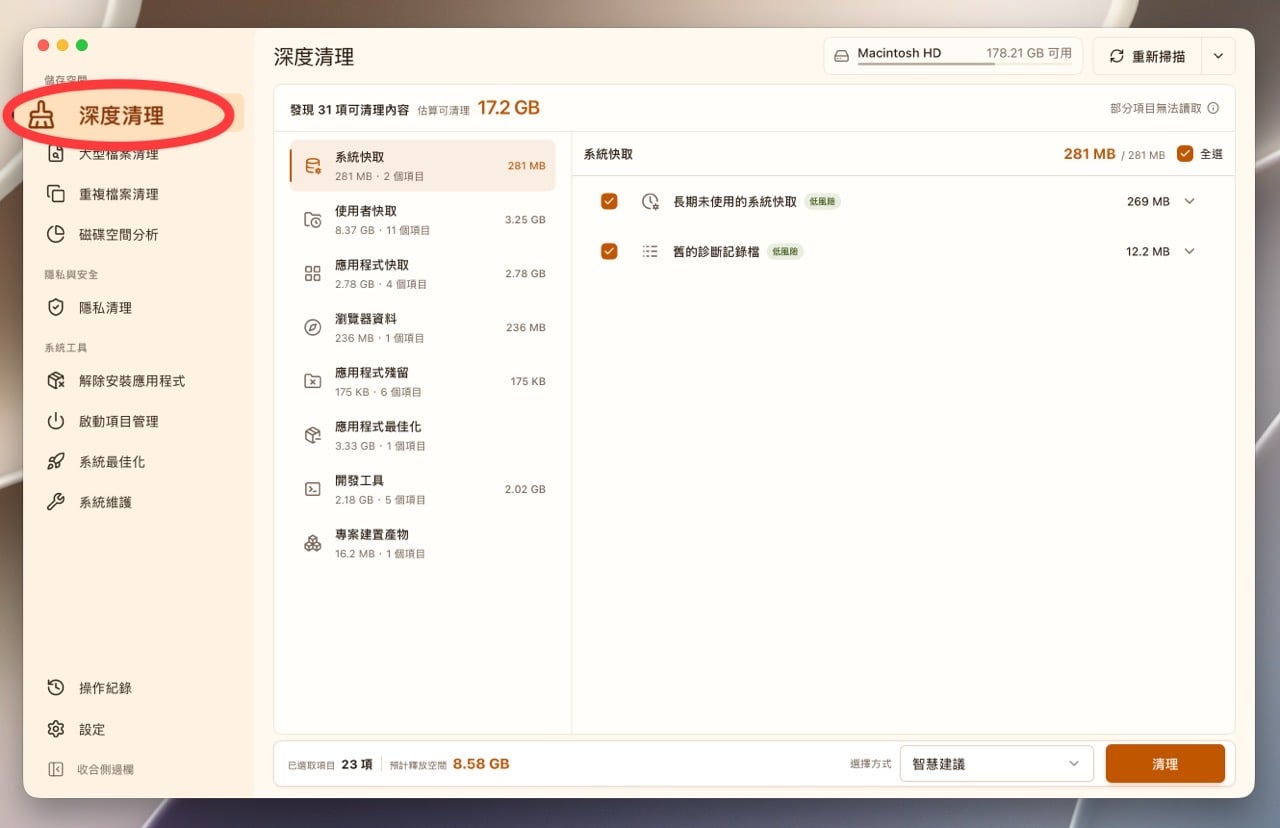This screenshot has width=1280, height=828.
Task: Click the 發現 31 項可清理內容 text
Action: 349,110
